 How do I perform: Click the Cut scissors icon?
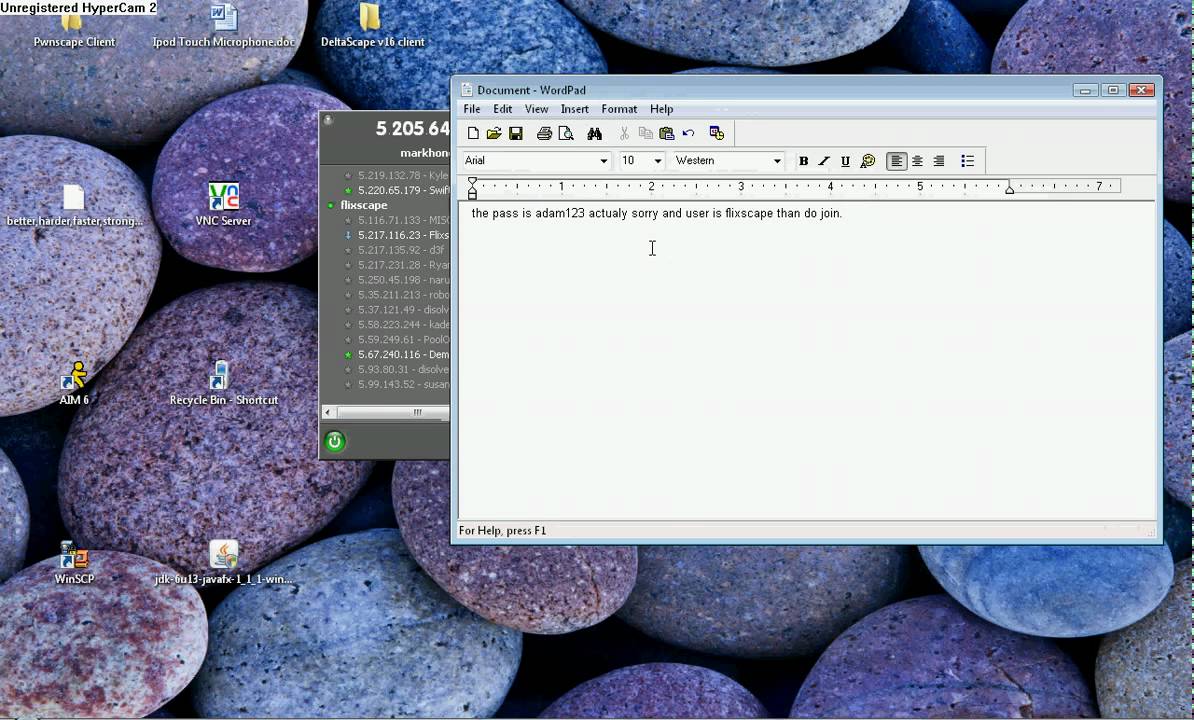624,134
